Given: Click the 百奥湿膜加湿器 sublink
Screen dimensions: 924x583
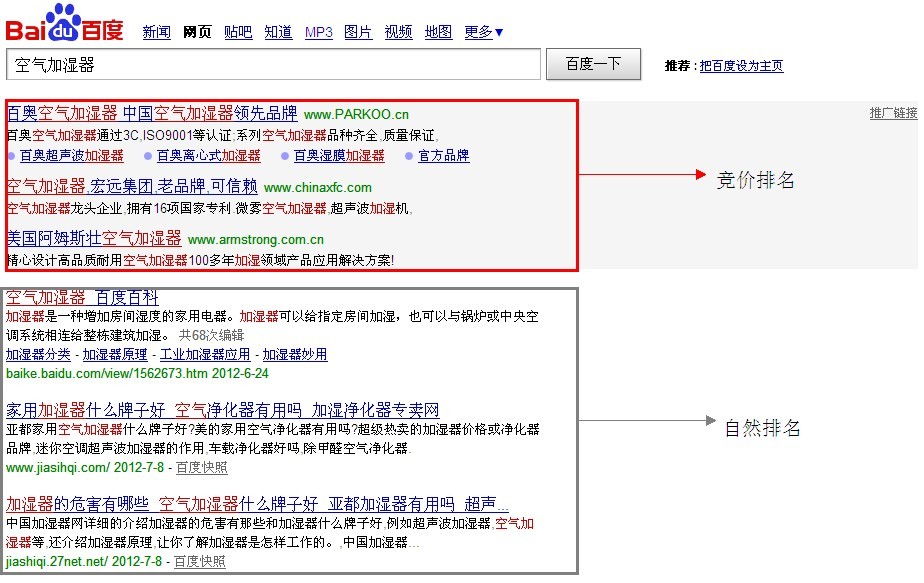Looking at the screenshot, I should [339, 156].
